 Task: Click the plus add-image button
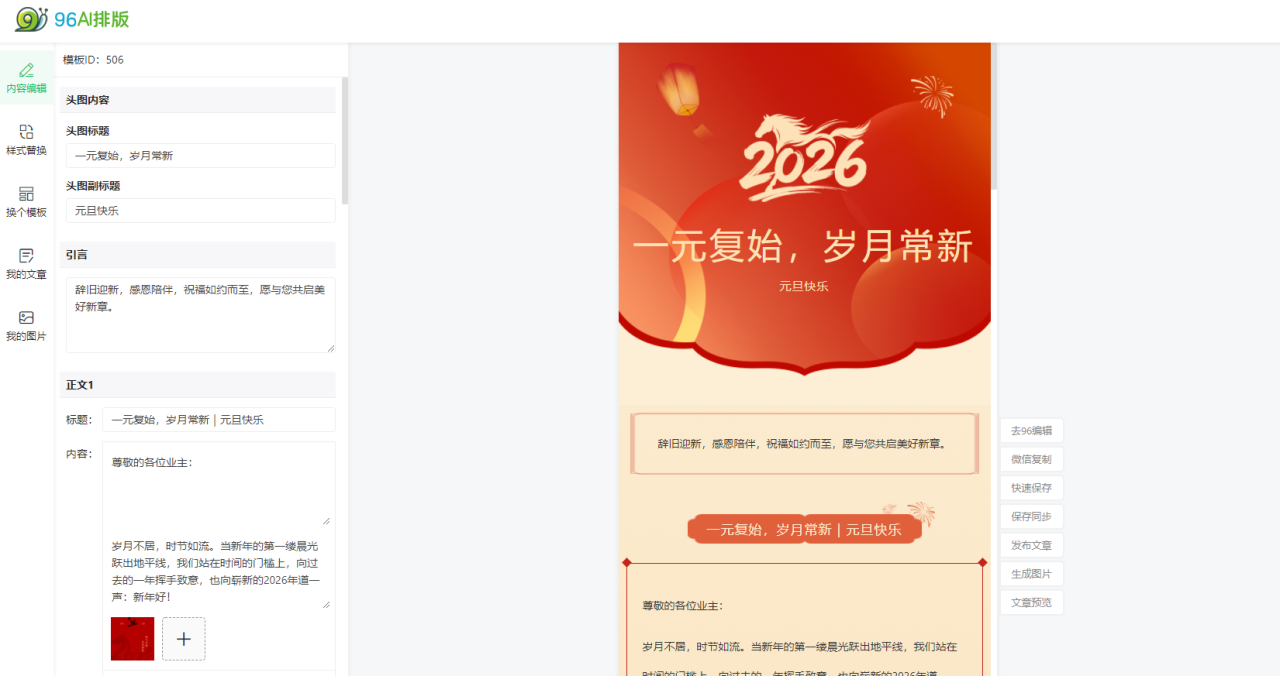(x=184, y=639)
